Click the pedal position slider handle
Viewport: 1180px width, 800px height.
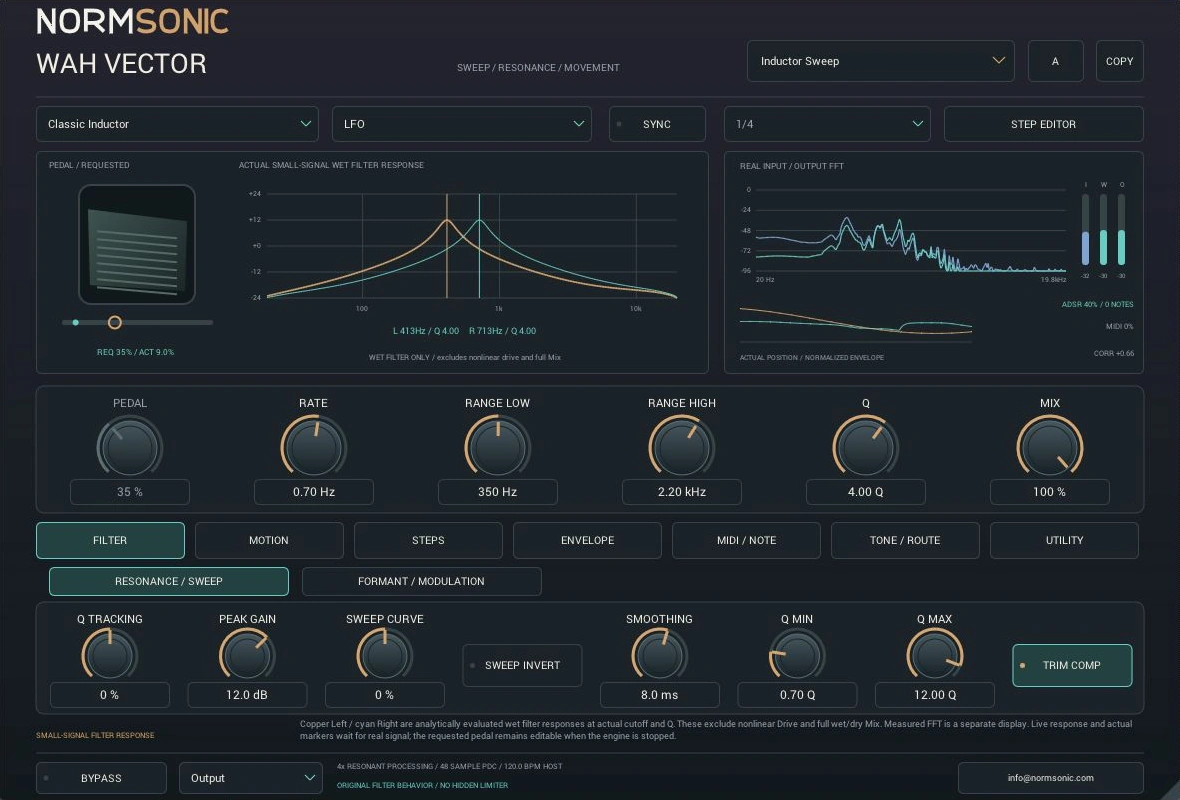114,322
